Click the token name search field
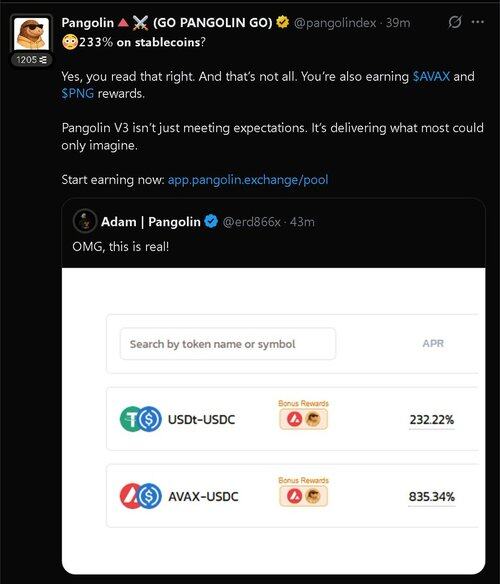This screenshot has width=500, height=584. [228, 344]
